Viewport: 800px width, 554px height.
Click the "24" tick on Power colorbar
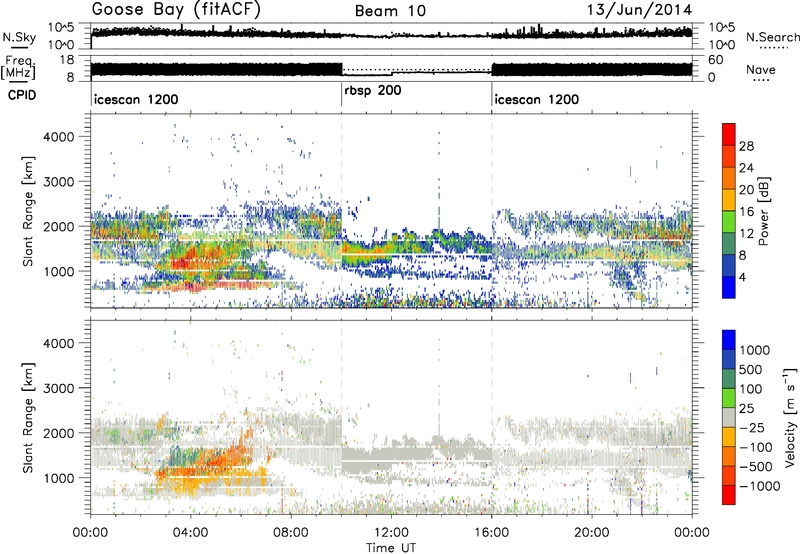click(x=746, y=168)
